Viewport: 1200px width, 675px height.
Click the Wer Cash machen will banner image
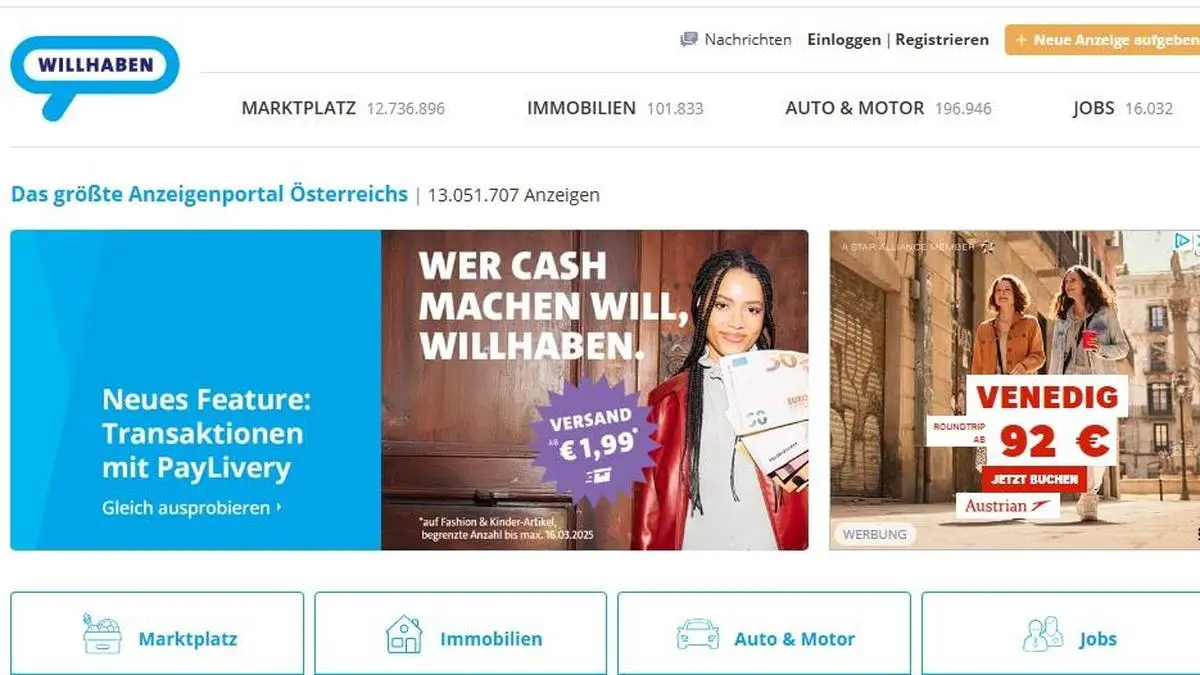(x=594, y=390)
